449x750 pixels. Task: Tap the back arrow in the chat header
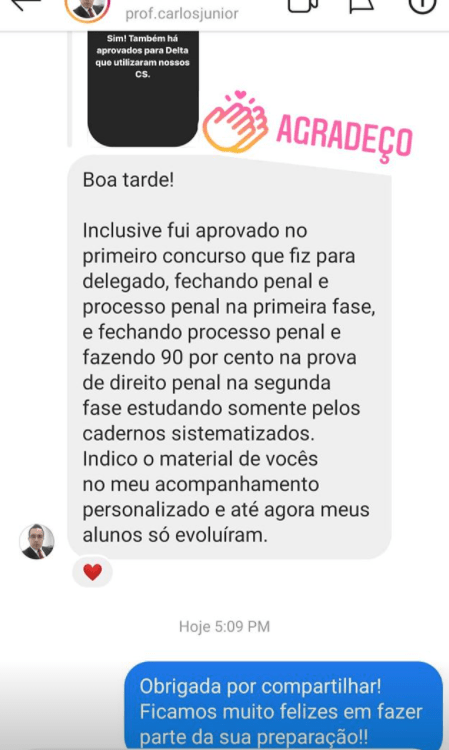coord(25,5)
